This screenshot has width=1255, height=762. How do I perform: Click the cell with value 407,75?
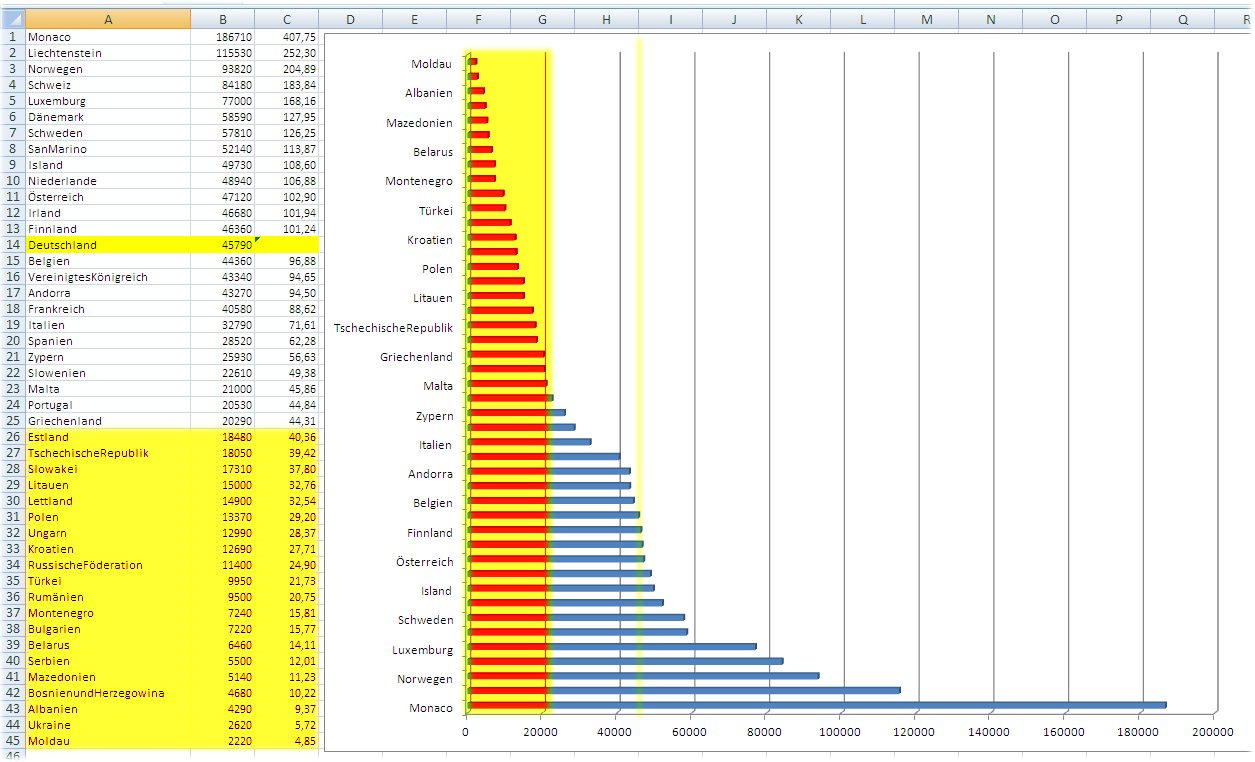tap(286, 37)
